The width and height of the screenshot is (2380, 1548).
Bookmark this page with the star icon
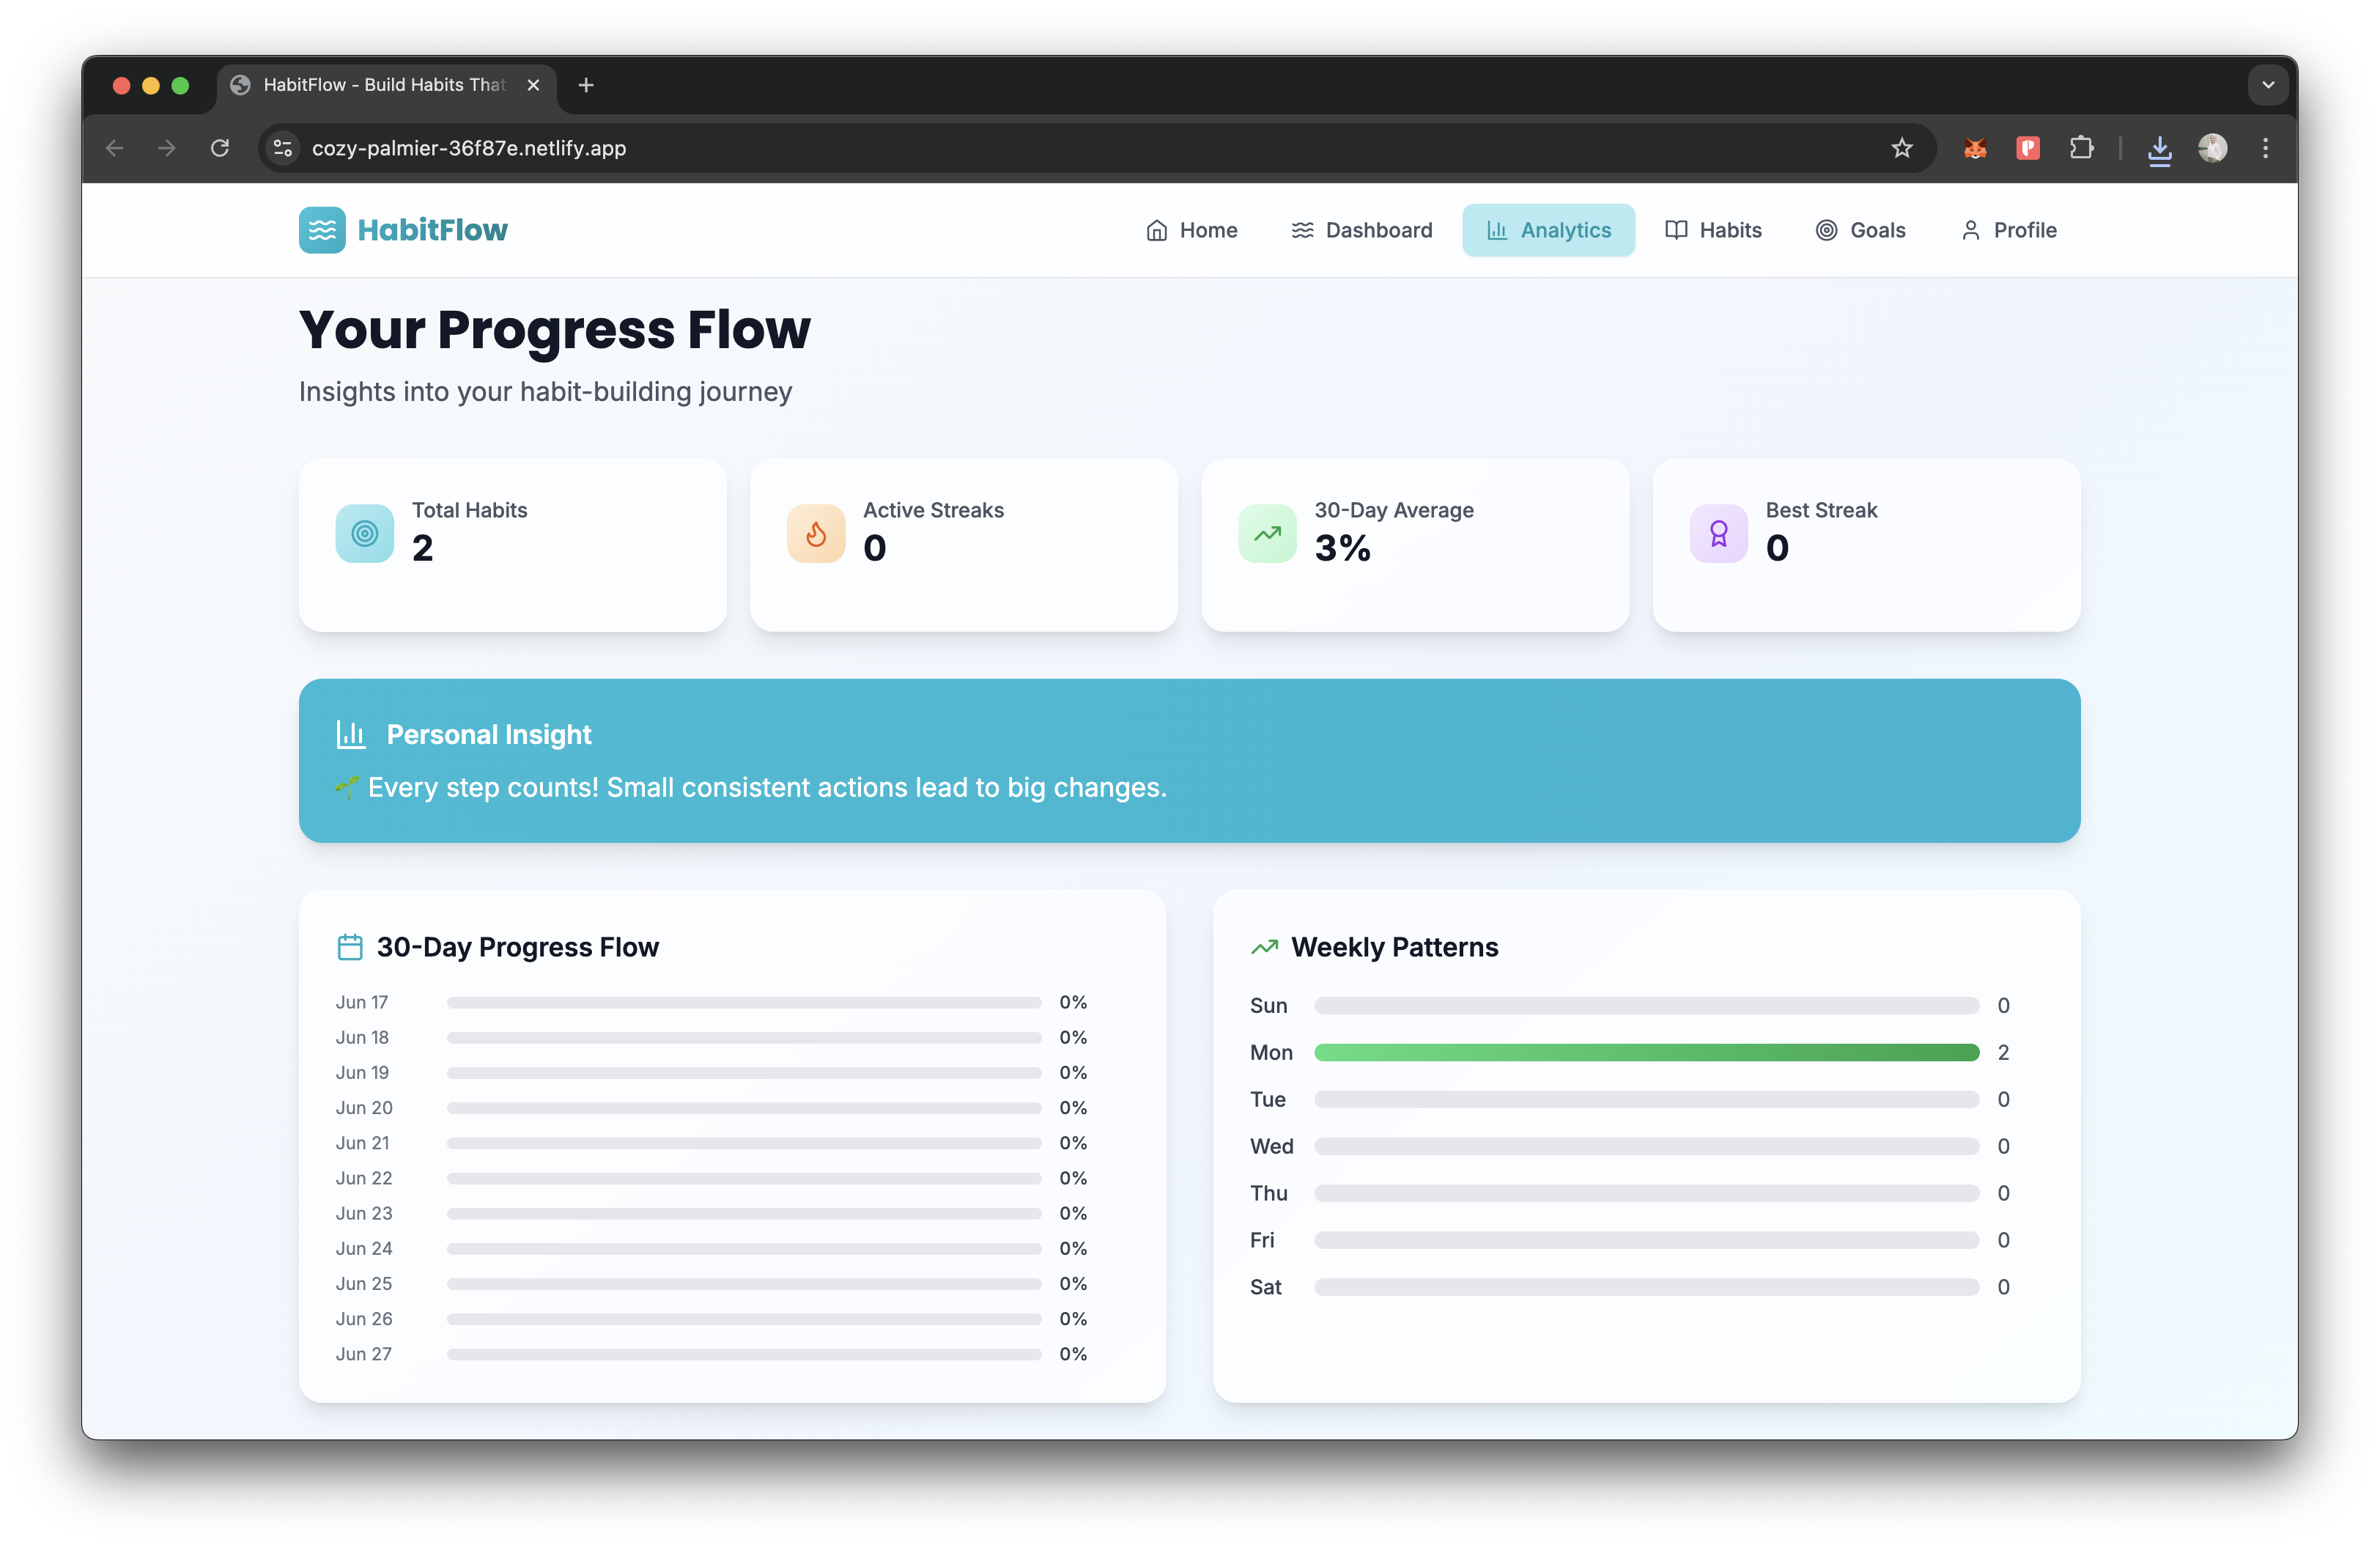[x=1901, y=148]
